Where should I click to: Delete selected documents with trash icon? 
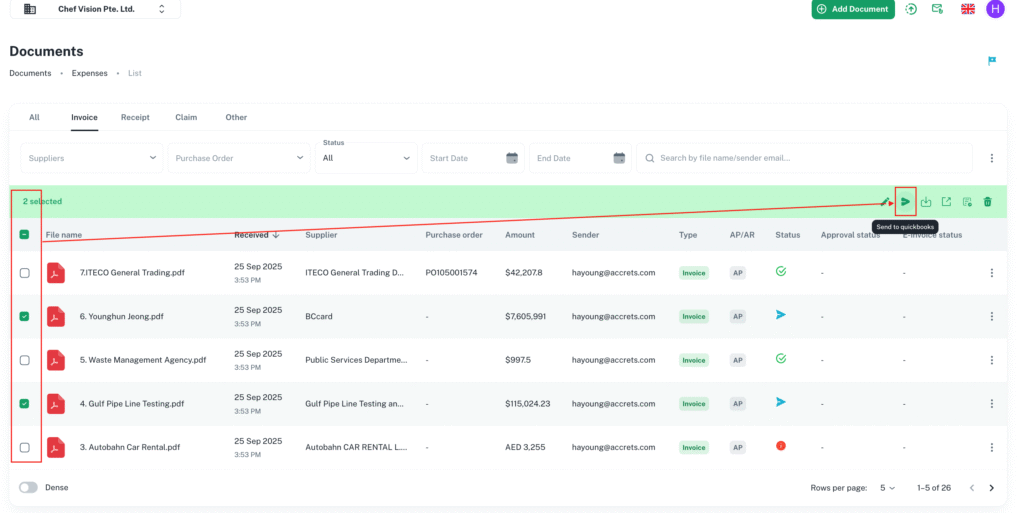tap(987, 202)
